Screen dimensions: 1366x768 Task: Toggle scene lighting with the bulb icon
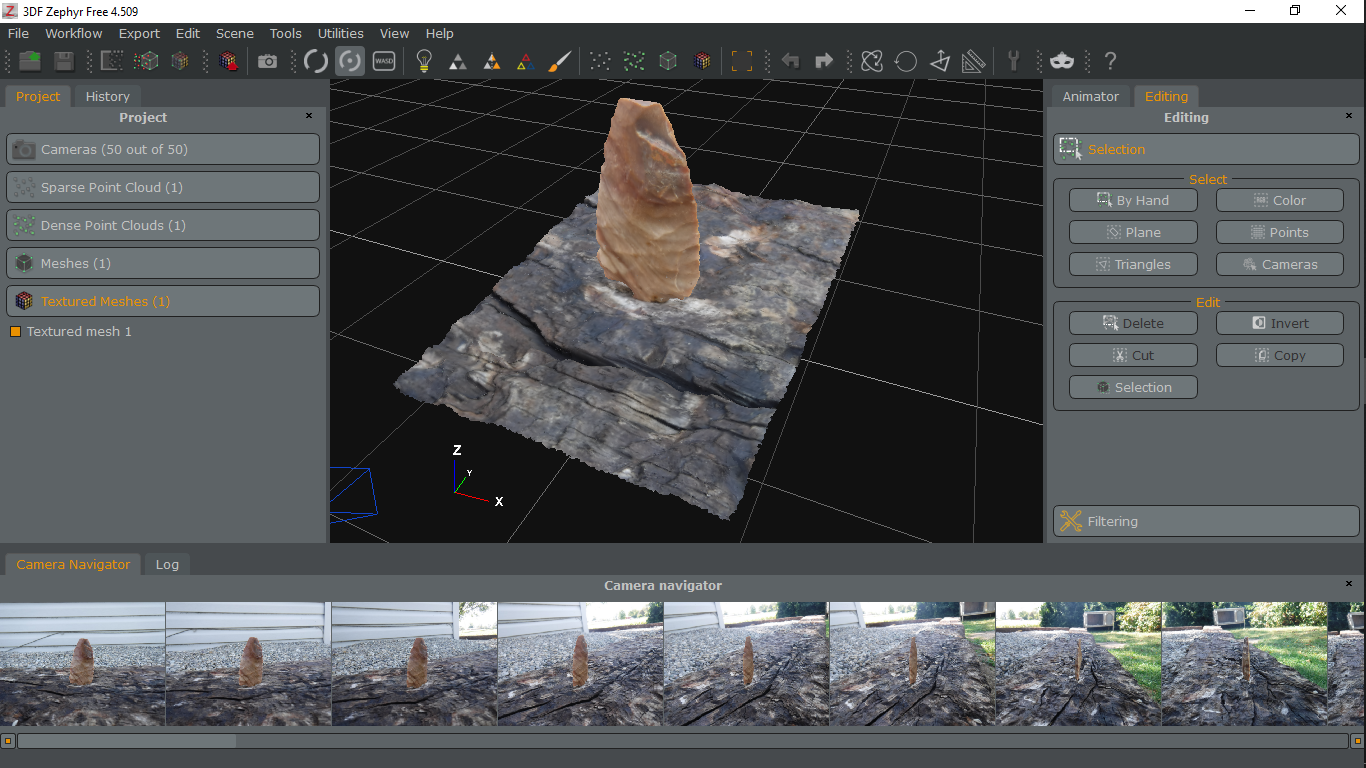pos(423,60)
